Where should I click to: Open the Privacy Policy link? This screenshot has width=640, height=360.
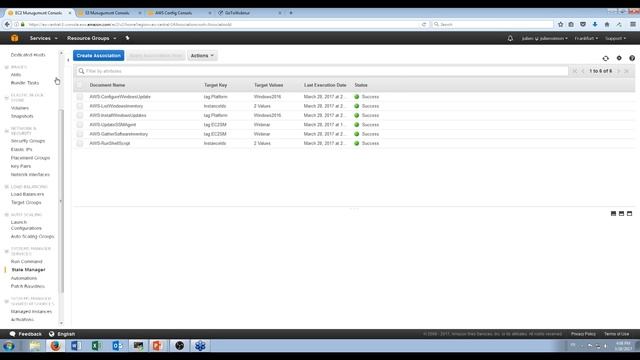(583, 334)
